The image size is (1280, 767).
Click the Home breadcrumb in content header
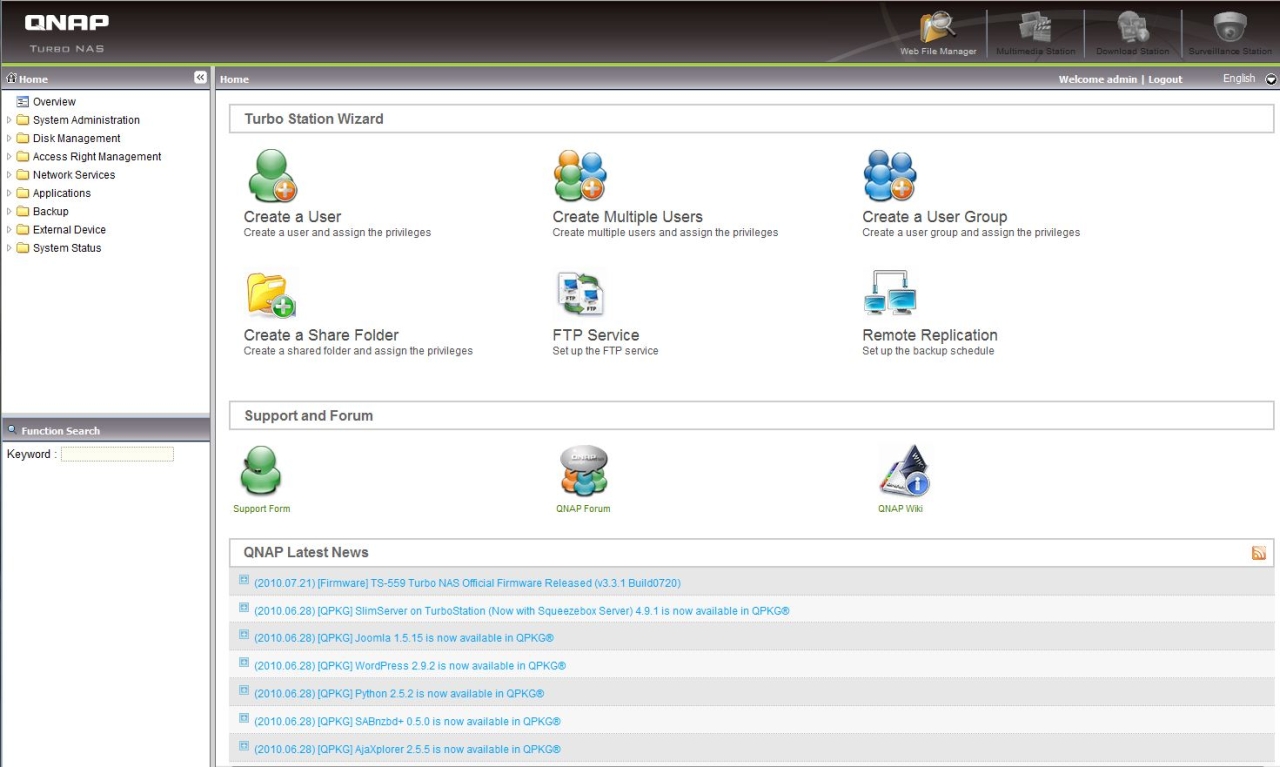[x=234, y=79]
